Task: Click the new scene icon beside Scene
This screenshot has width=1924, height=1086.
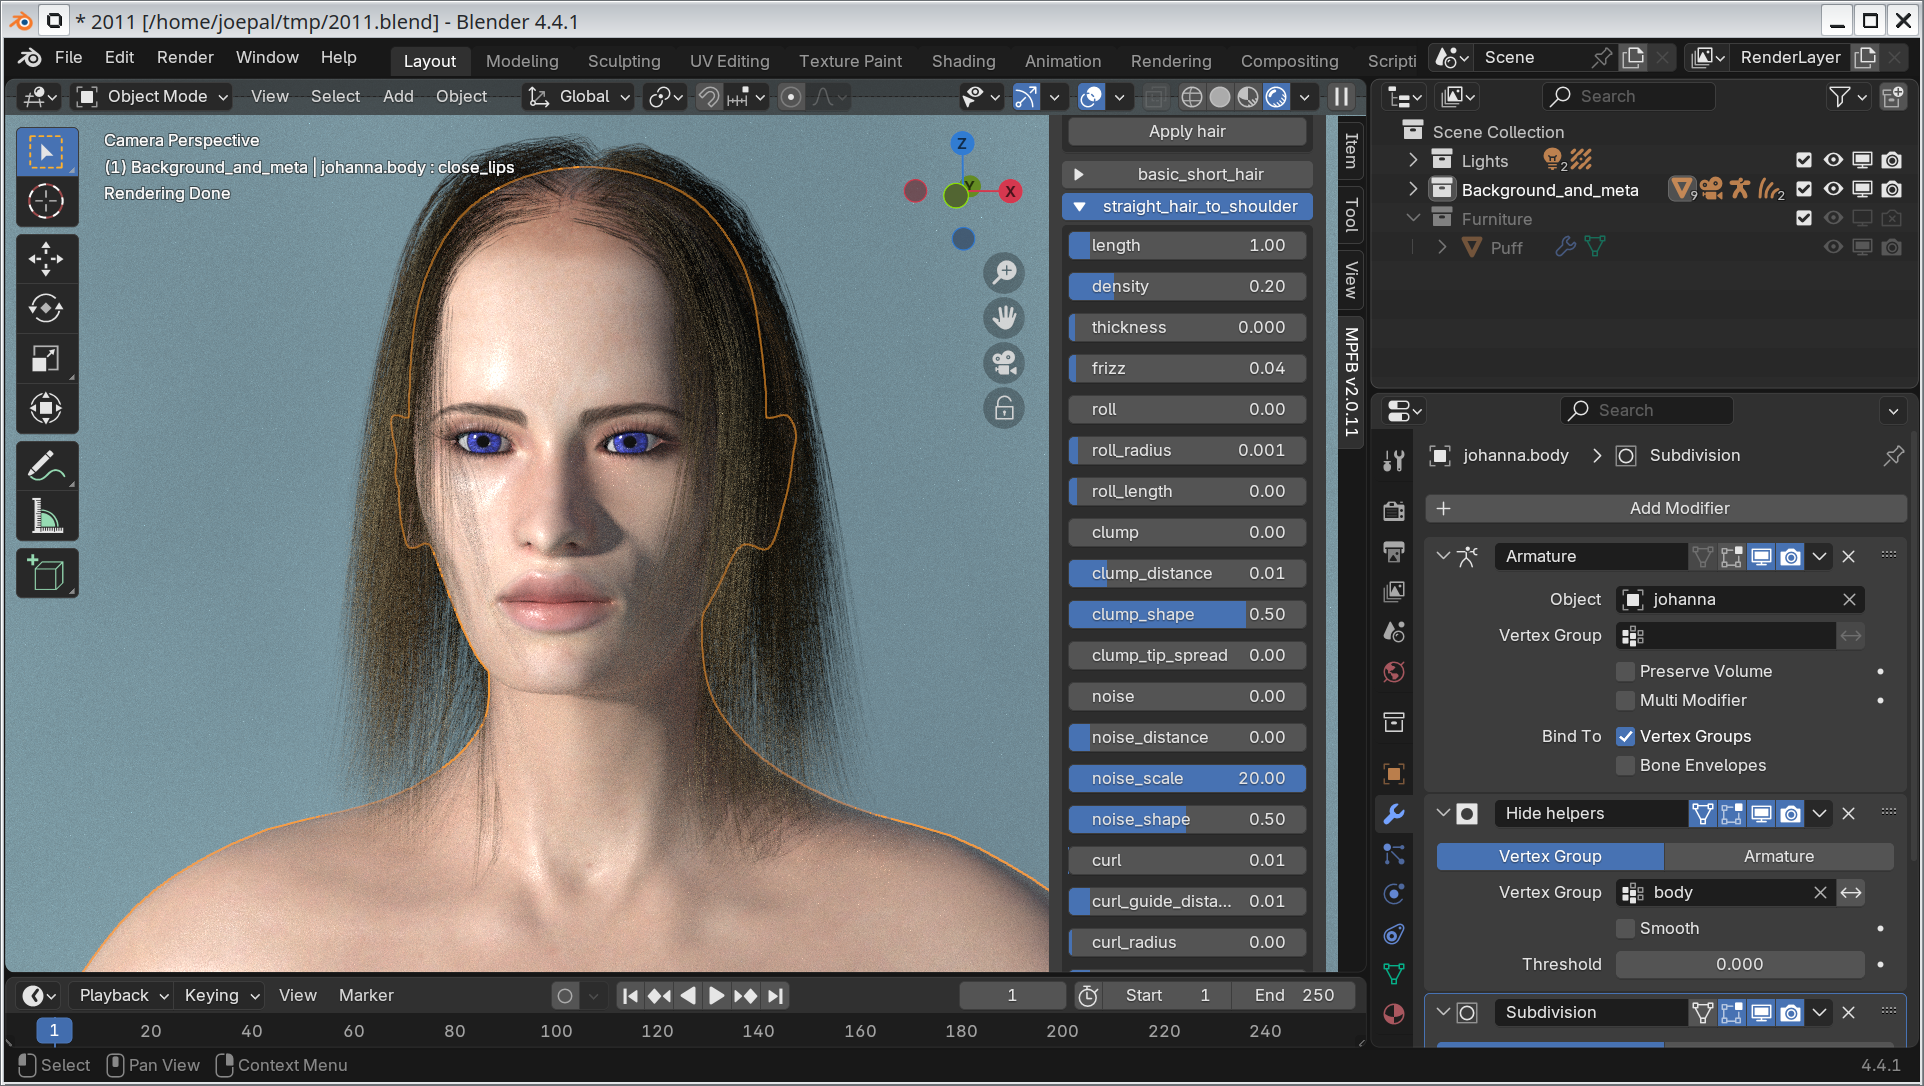Action: pos(1633,58)
